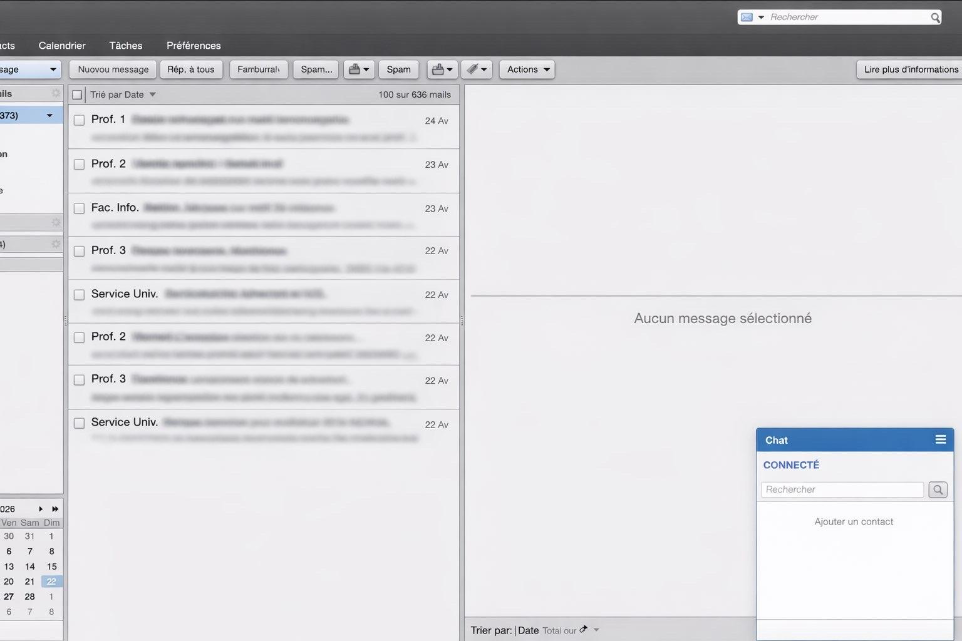The image size is (962, 641).
Task: Open the Chat panel hamburger menu
Action: click(940, 440)
